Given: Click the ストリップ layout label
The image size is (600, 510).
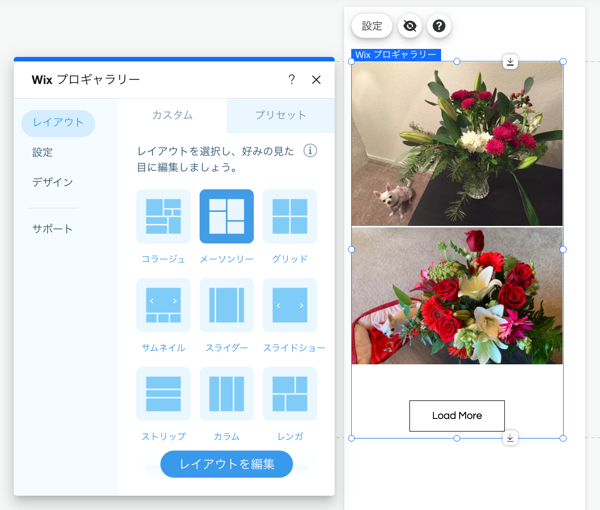Looking at the screenshot, I should (x=163, y=437).
